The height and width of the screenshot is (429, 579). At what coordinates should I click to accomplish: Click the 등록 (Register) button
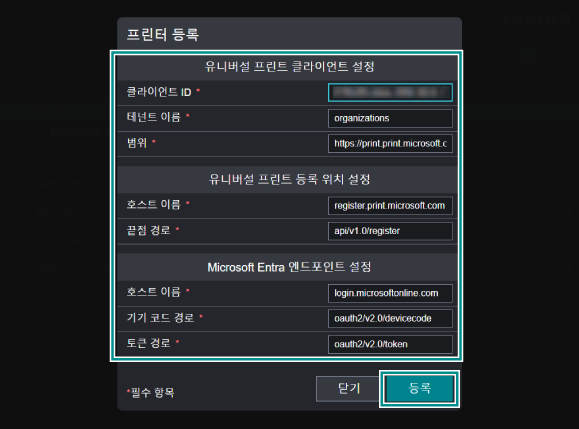(x=419, y=389)
